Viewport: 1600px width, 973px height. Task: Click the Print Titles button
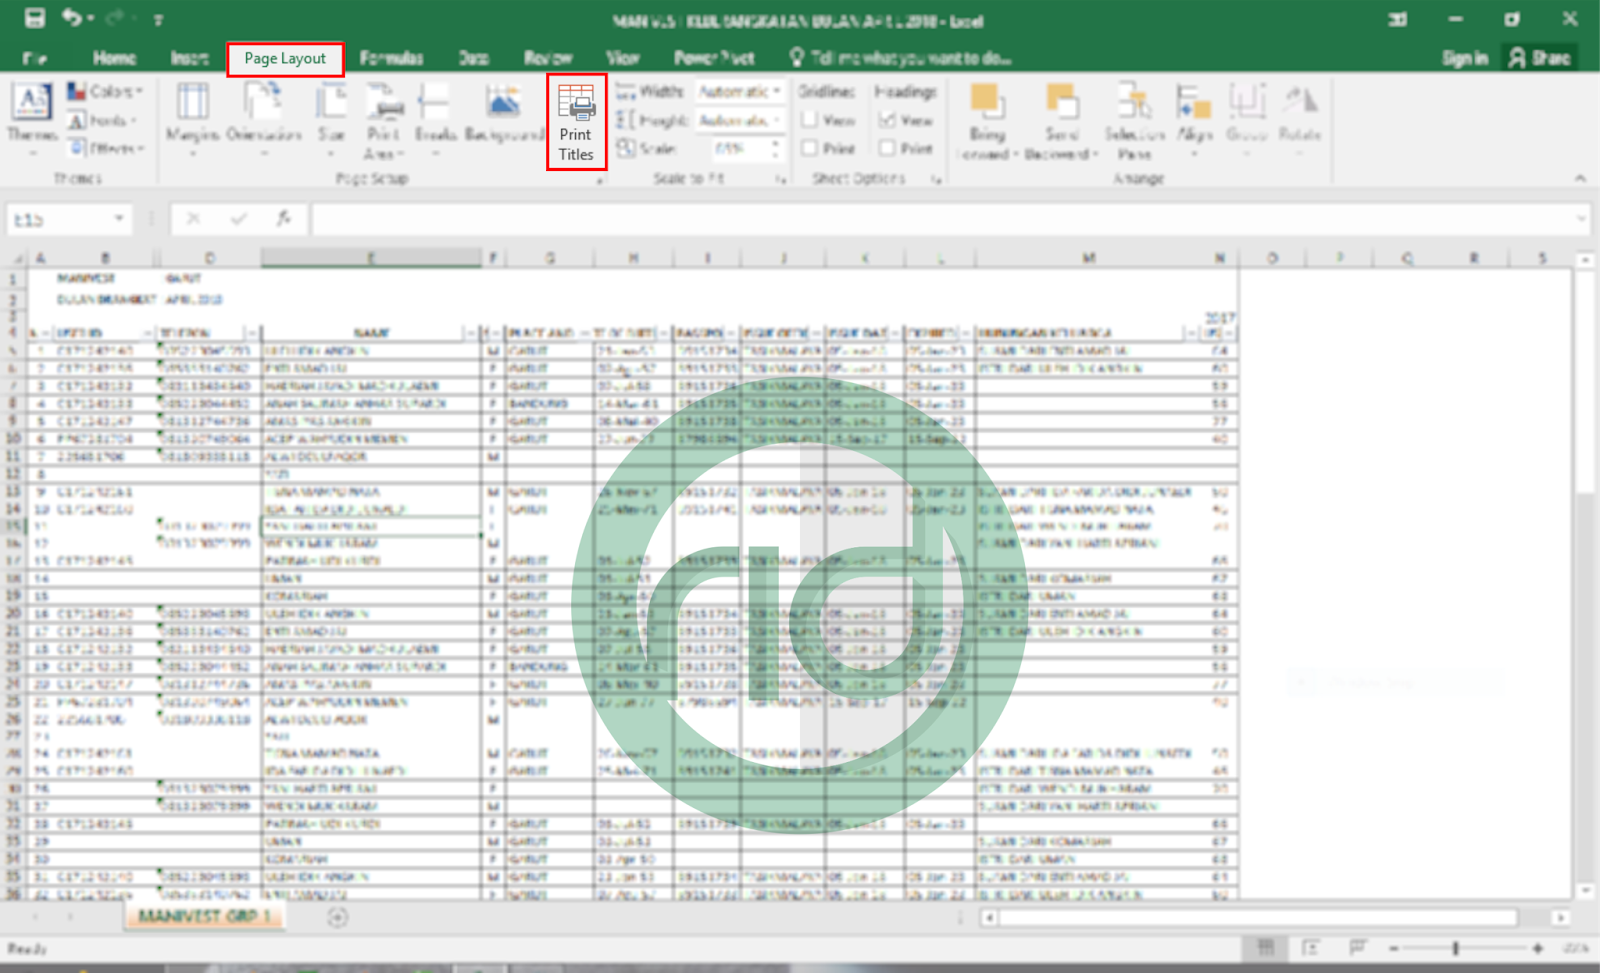coord(576,122)
